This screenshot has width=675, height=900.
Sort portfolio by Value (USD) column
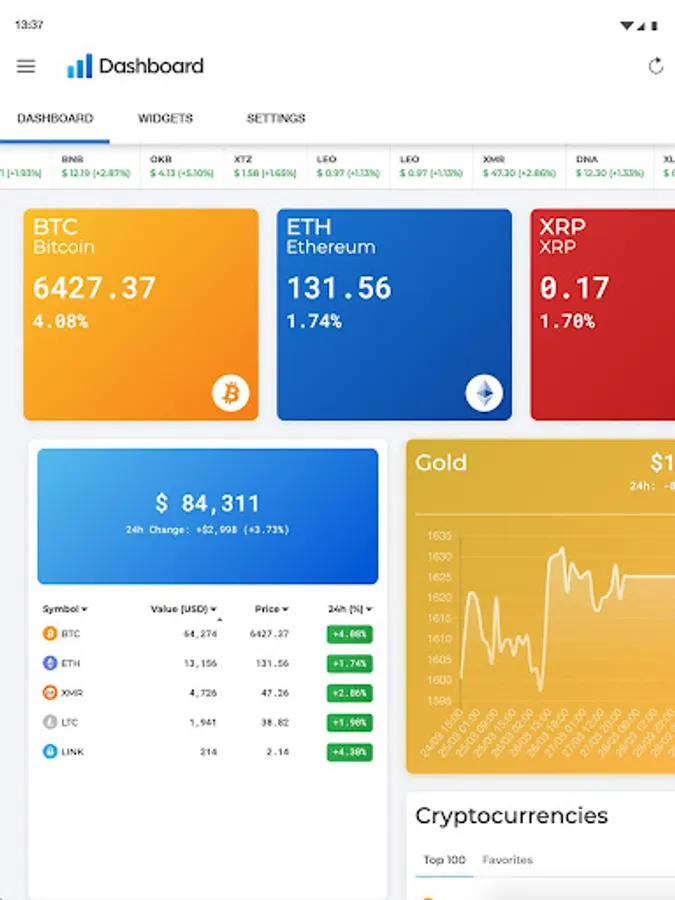click(x=184, y=609)
